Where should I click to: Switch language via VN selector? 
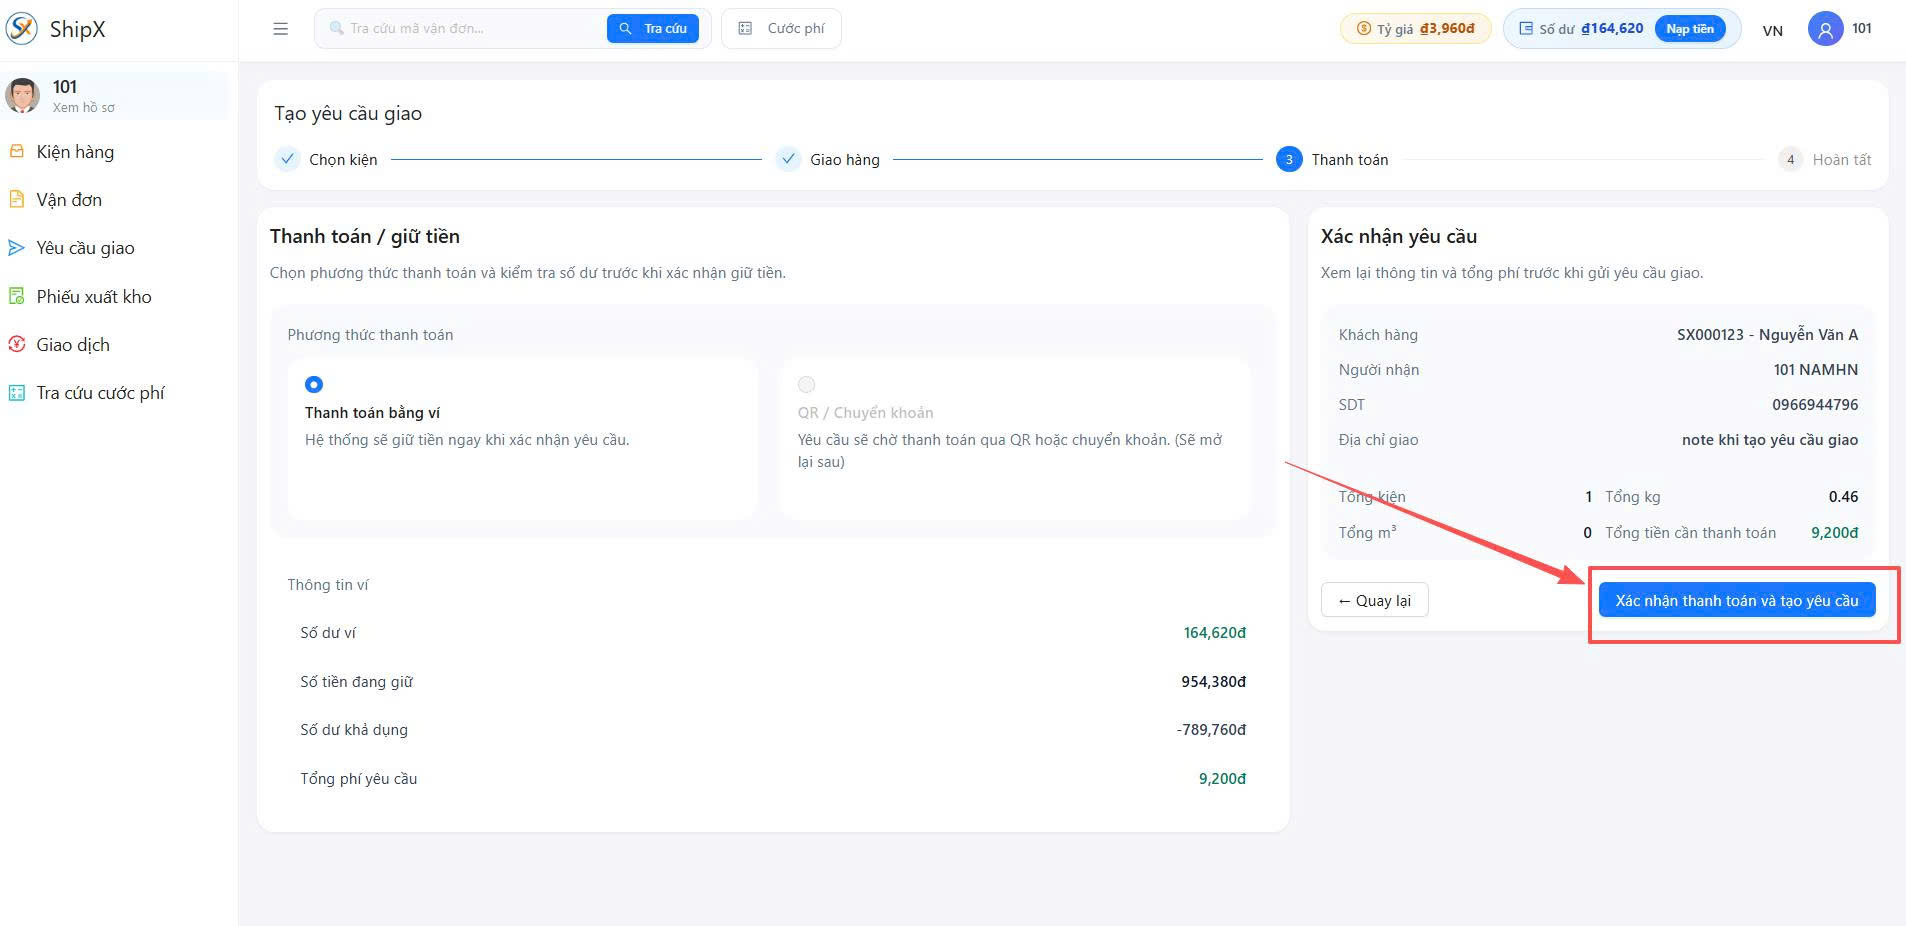click(1773, 30)
